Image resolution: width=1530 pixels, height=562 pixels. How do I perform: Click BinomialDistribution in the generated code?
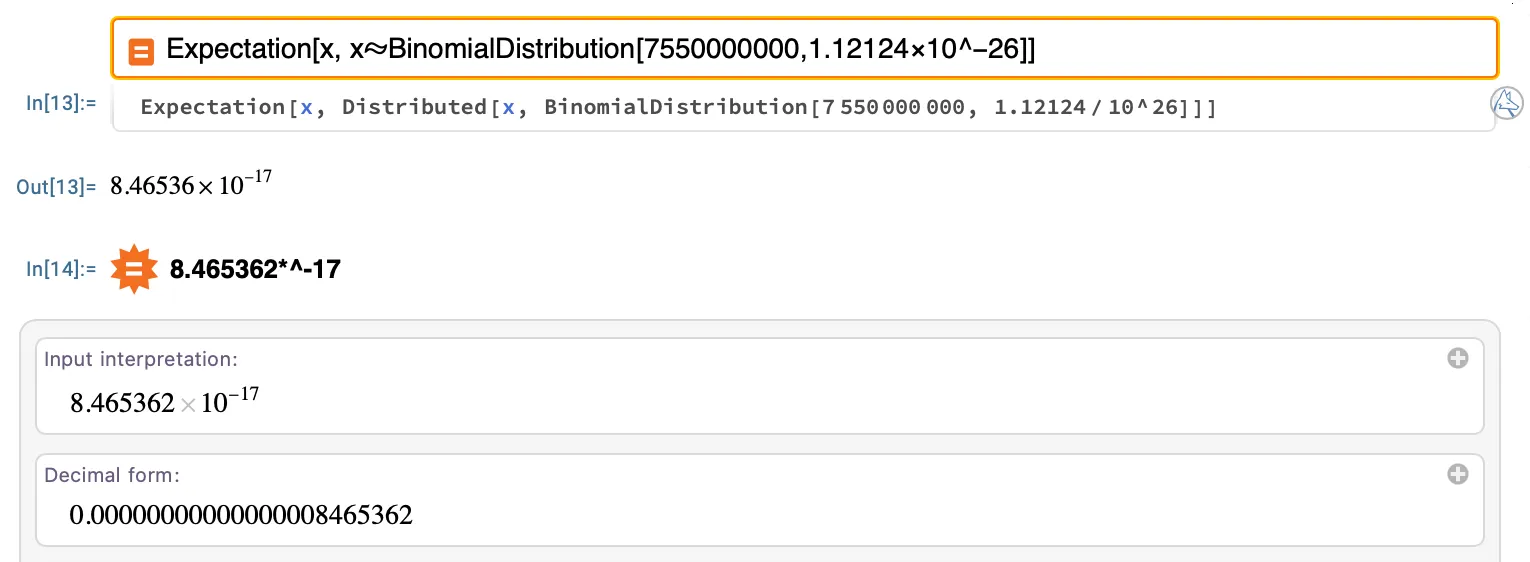click(673, 108)
